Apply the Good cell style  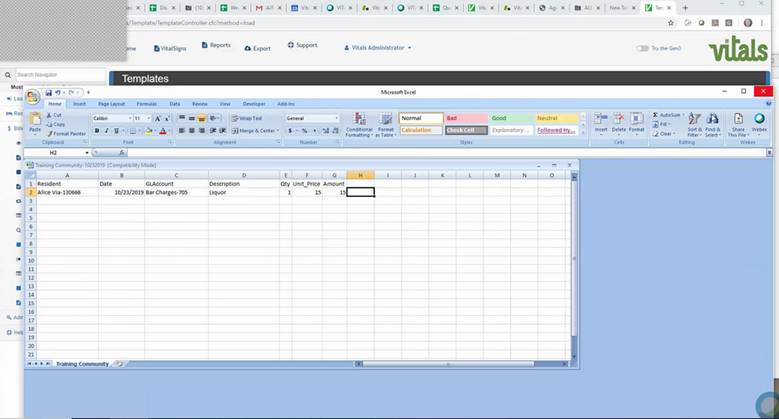click(511, 118)
